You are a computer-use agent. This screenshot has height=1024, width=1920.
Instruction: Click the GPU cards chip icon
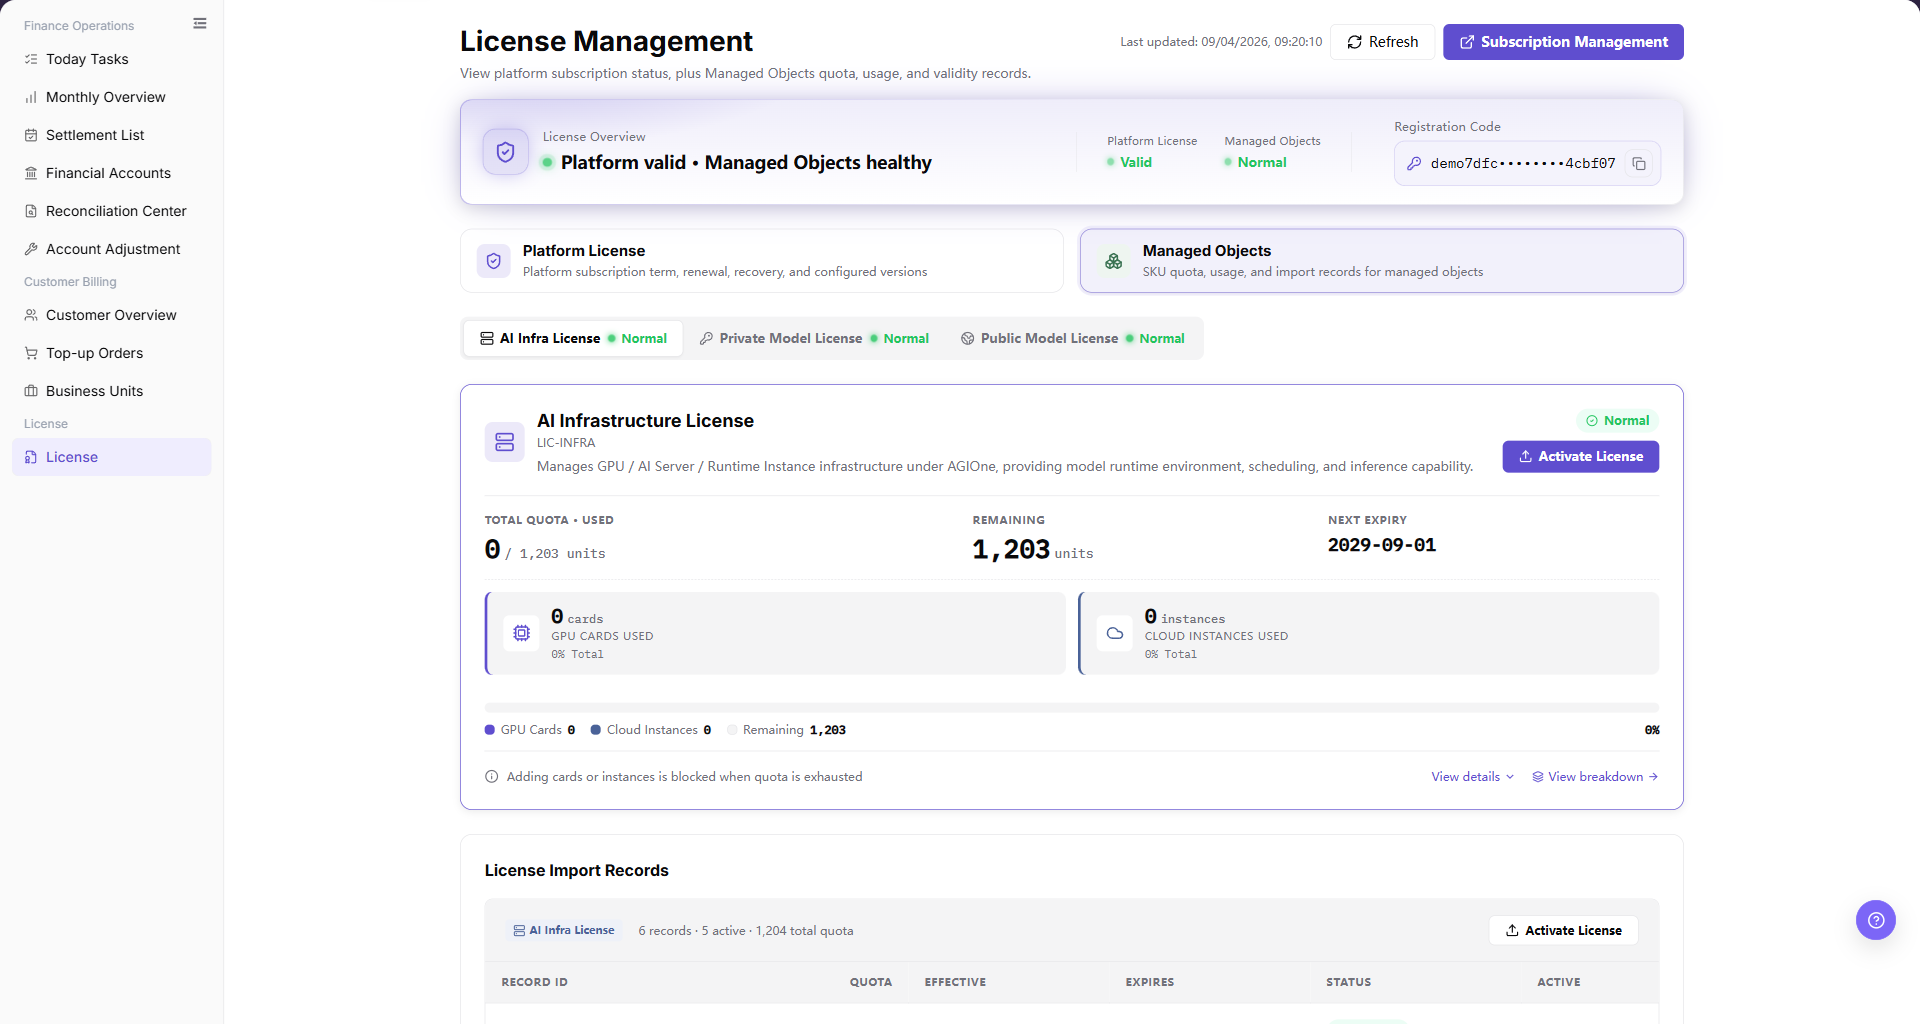point(521,633)
